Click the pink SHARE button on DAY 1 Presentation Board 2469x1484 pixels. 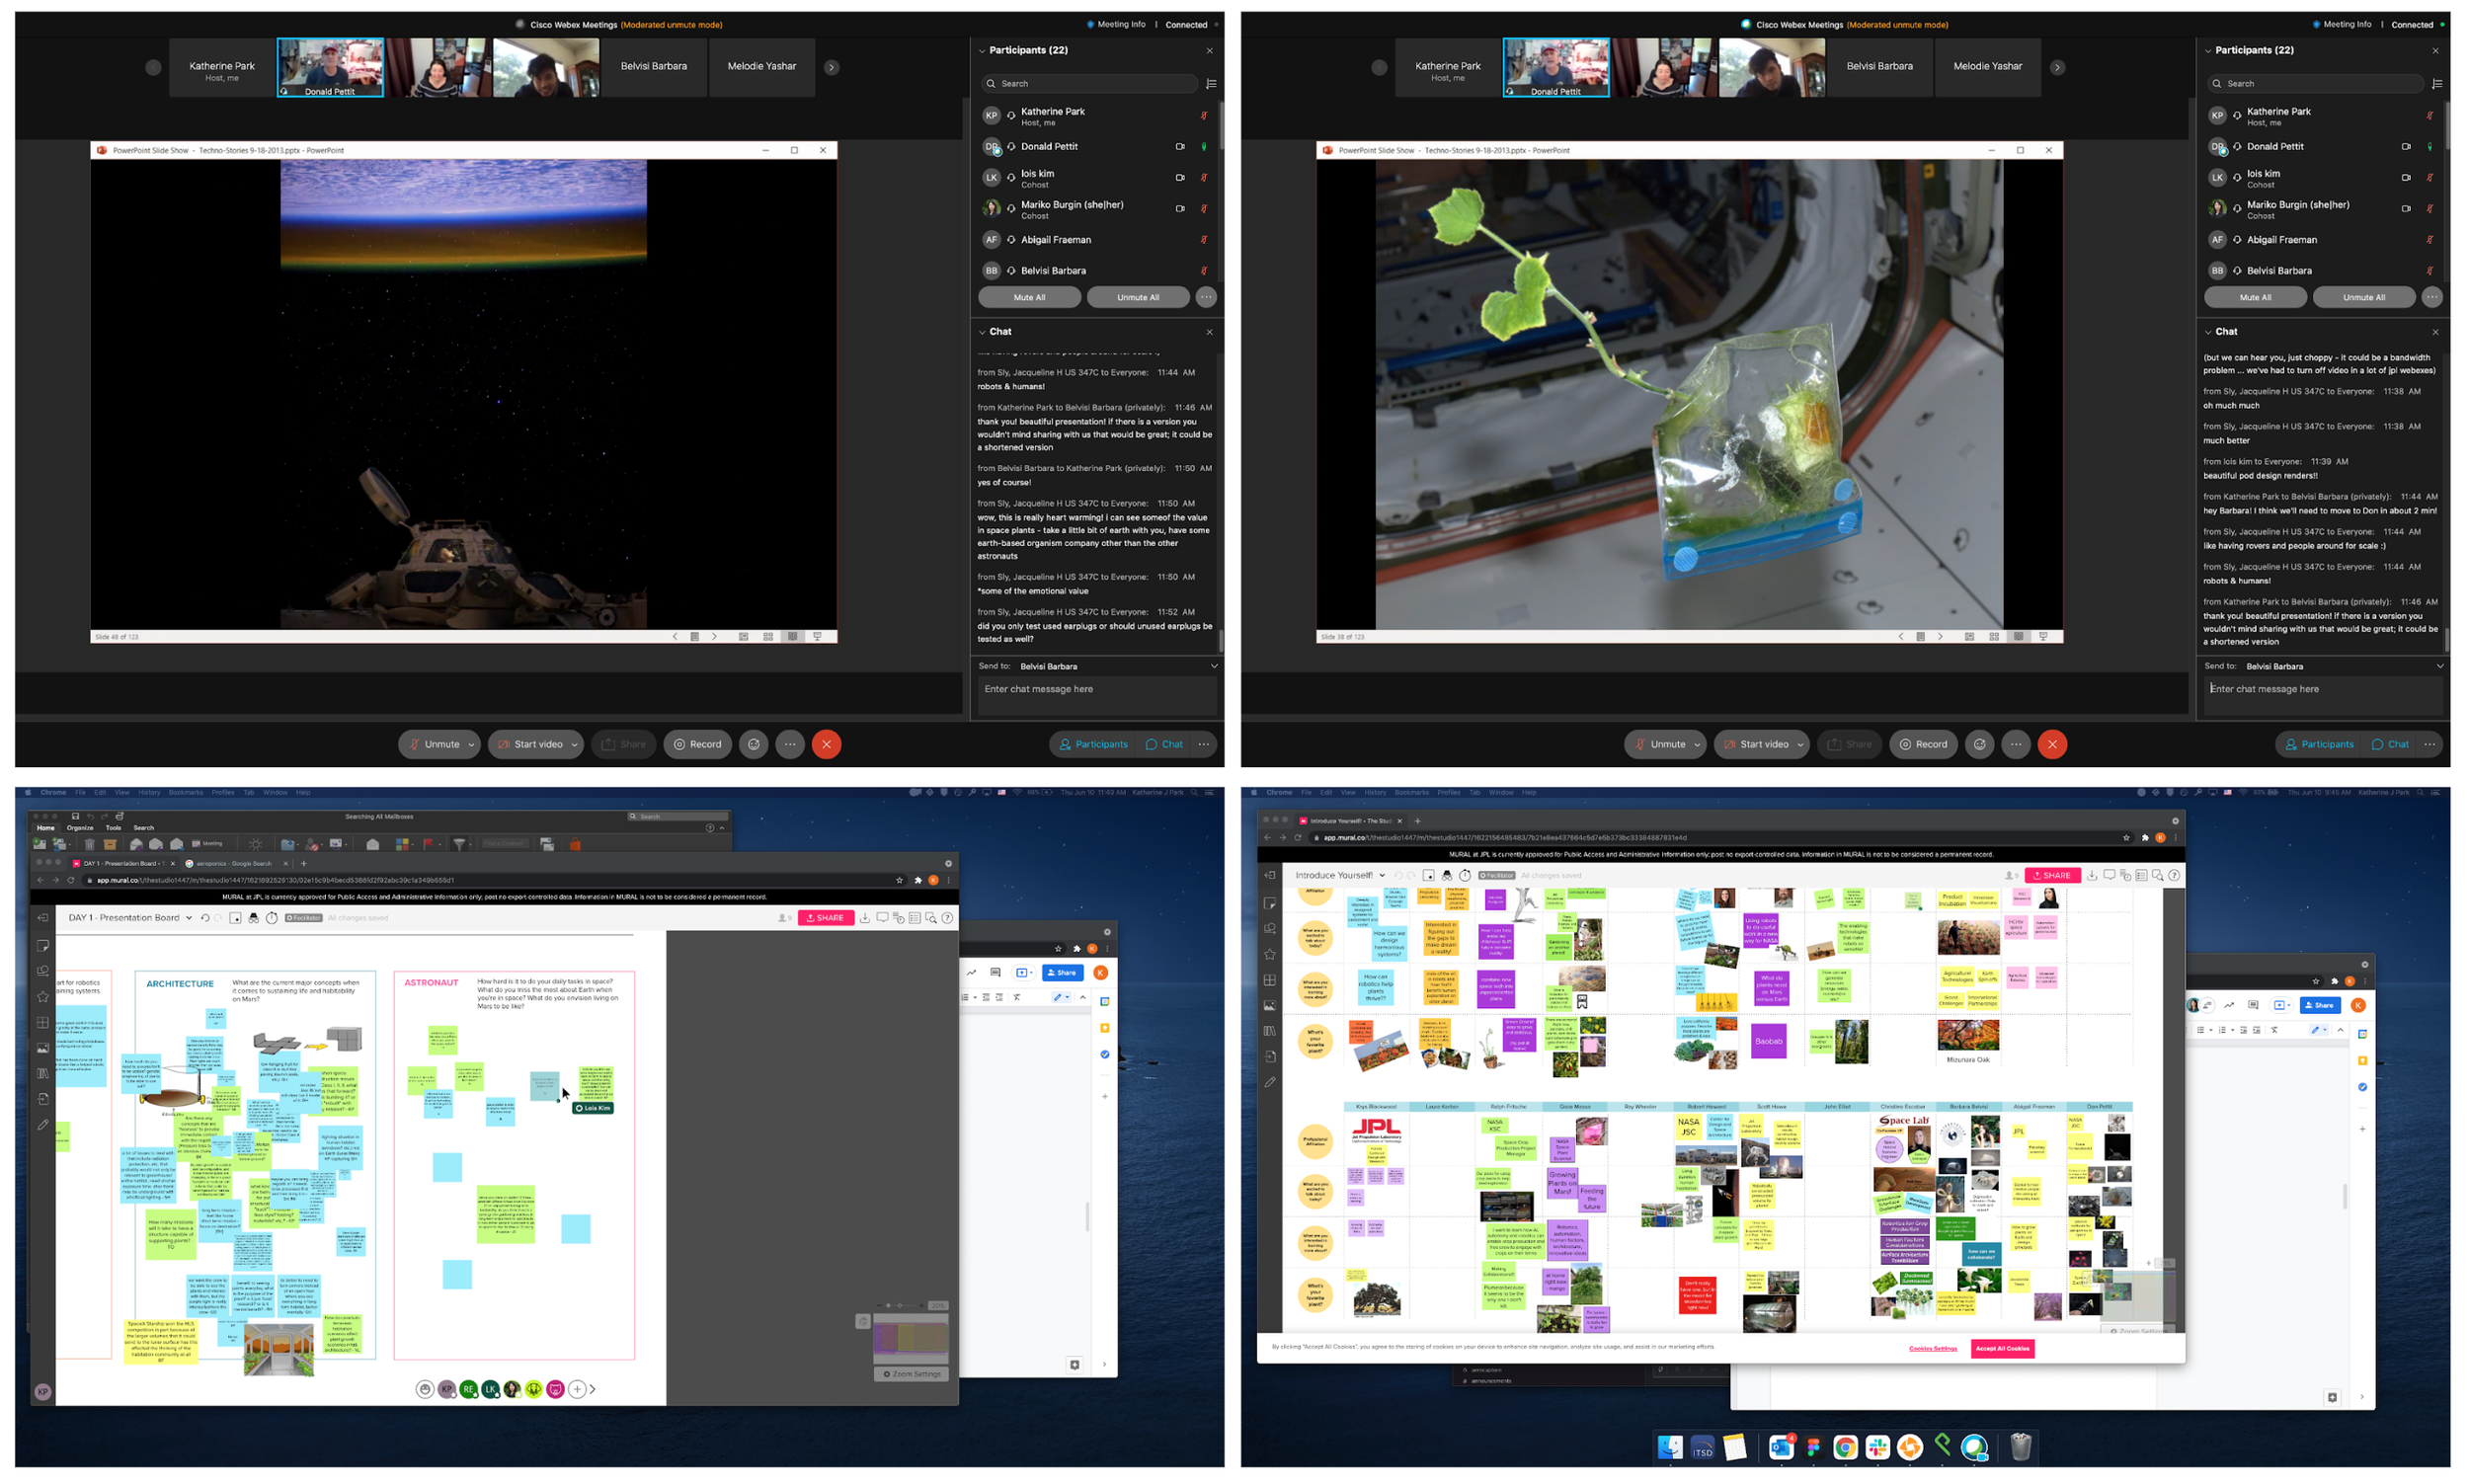tap(825, 918)
